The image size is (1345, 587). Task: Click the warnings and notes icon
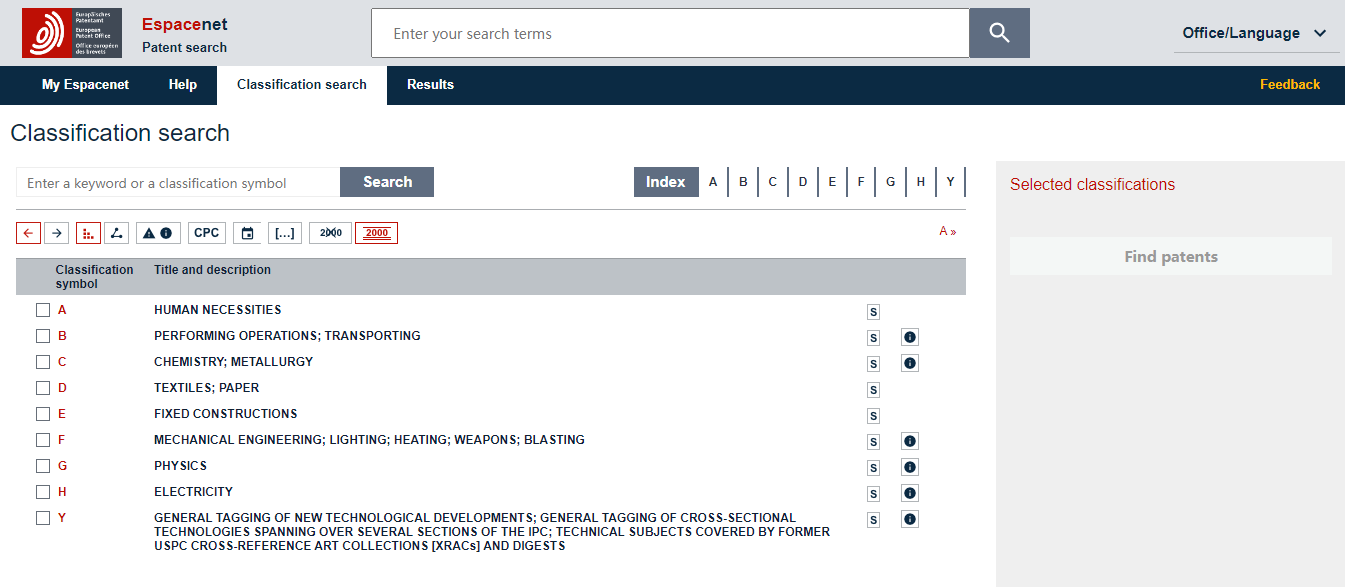pyautogui.click(x=158, y=233)
